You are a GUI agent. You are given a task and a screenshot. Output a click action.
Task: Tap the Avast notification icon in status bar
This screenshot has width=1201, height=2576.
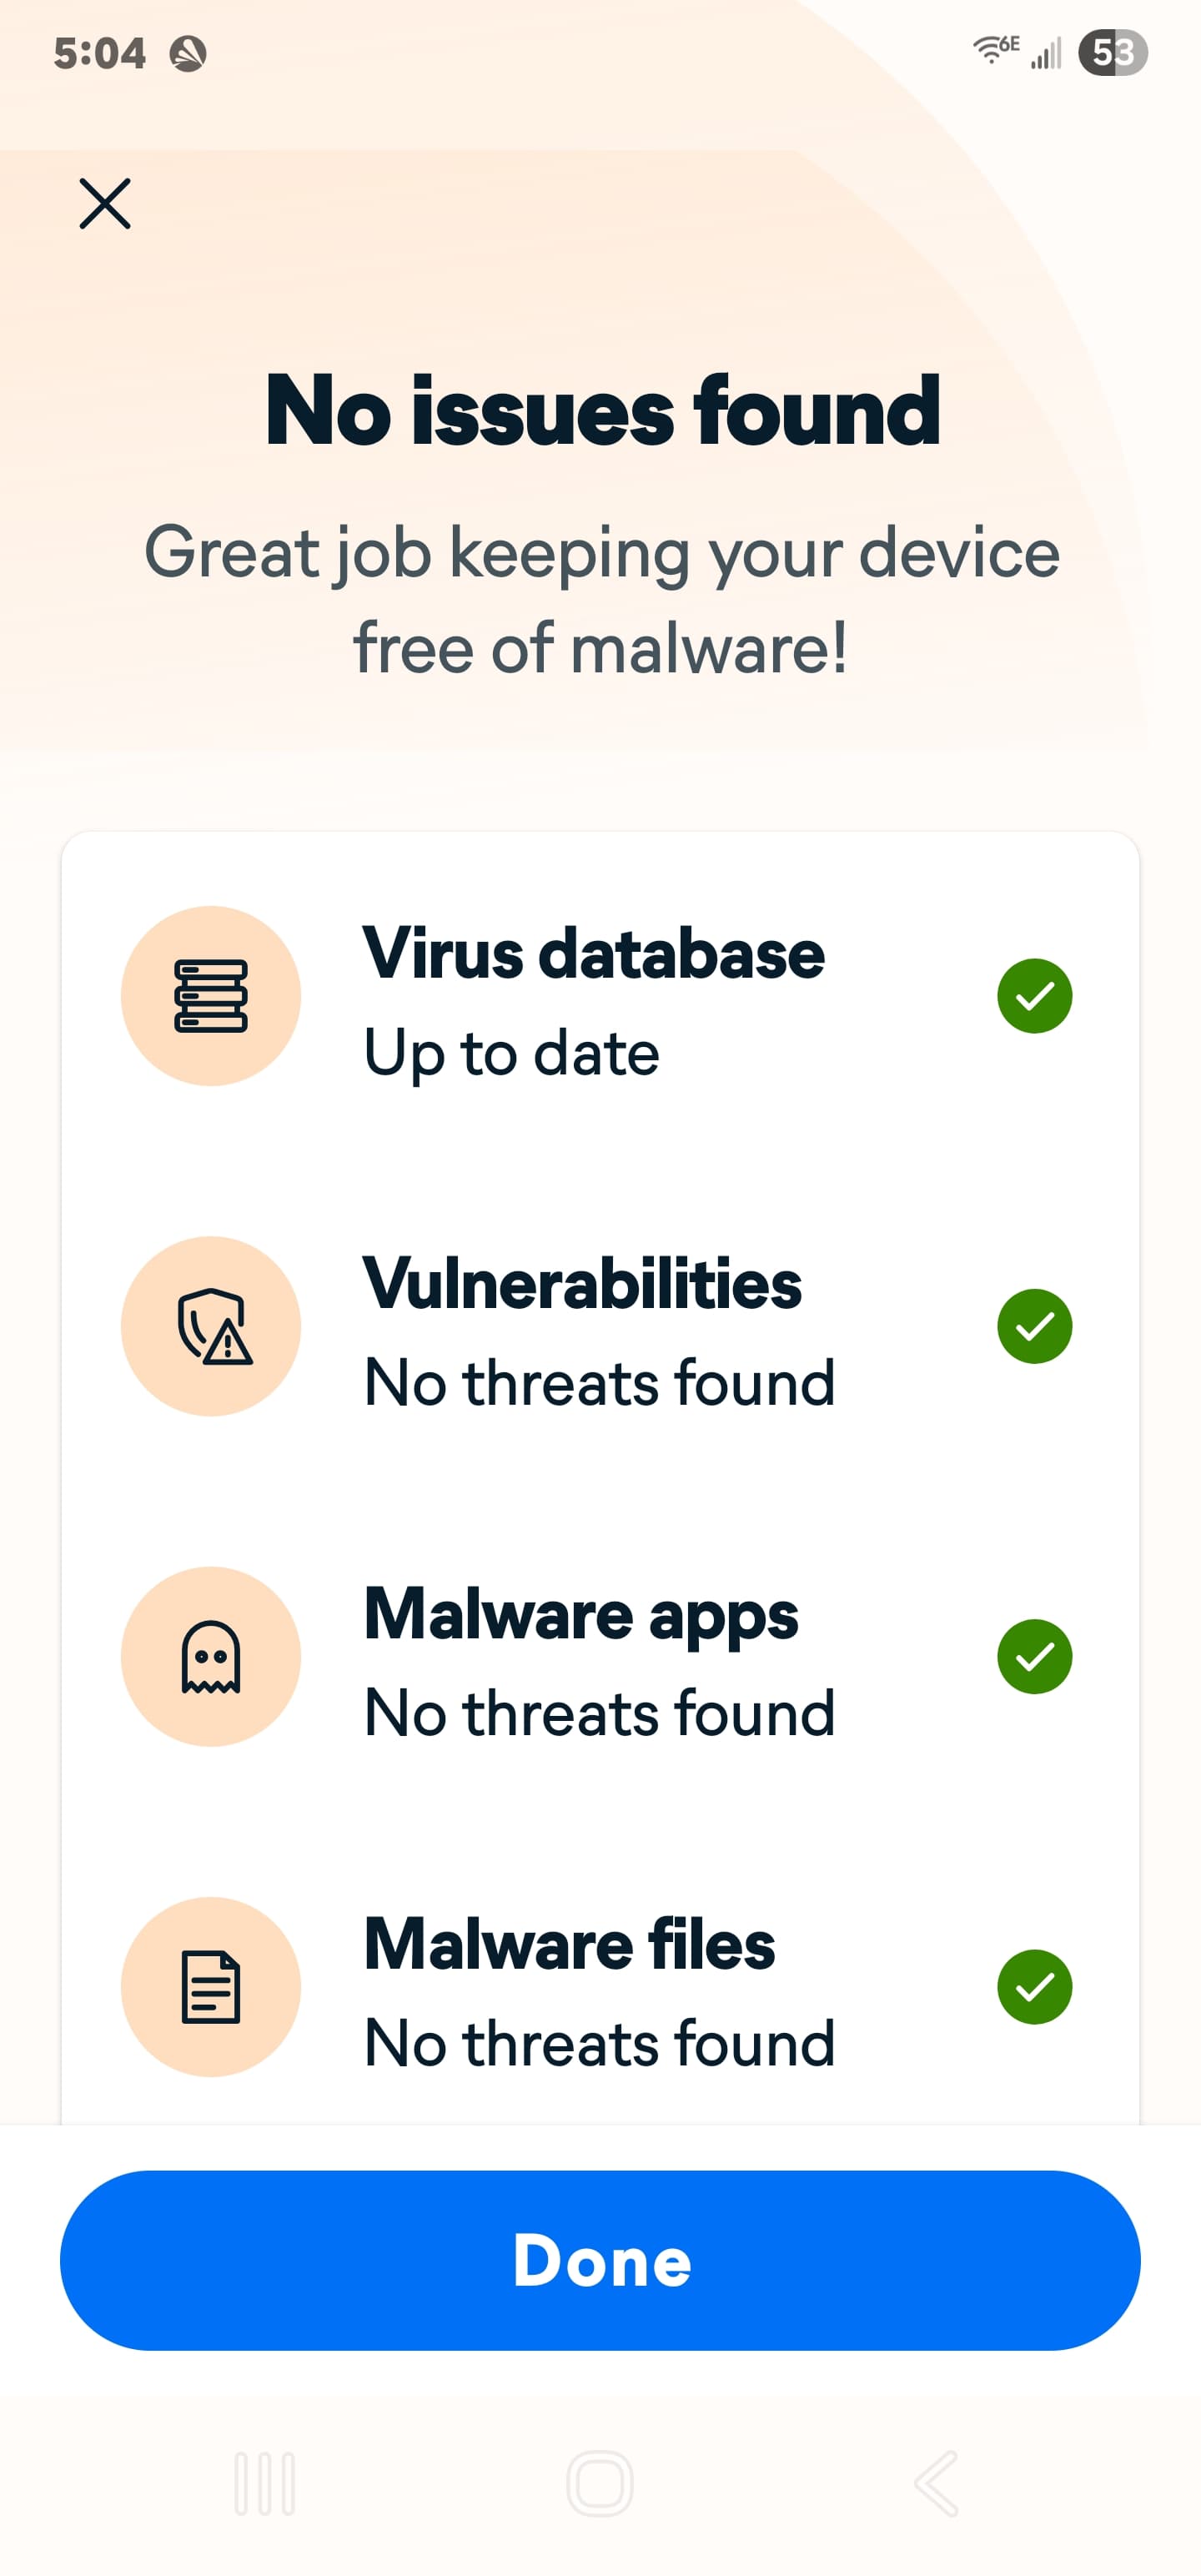point(188,53)
